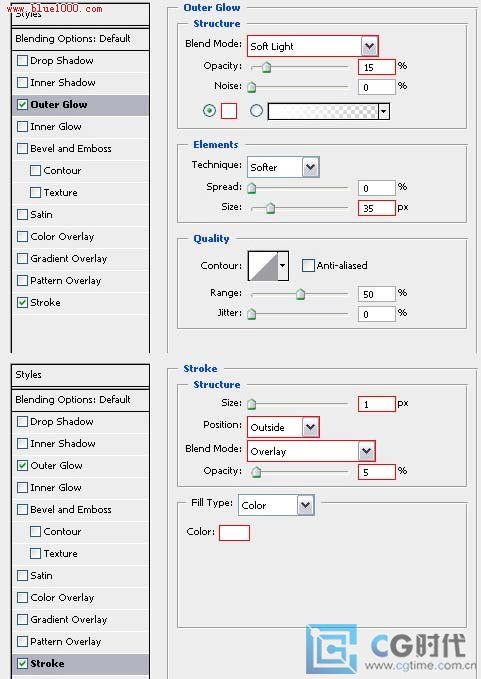Adjust the Jitter slider handle
Viewport: 481px width, 679px height.
click(252, 314)
